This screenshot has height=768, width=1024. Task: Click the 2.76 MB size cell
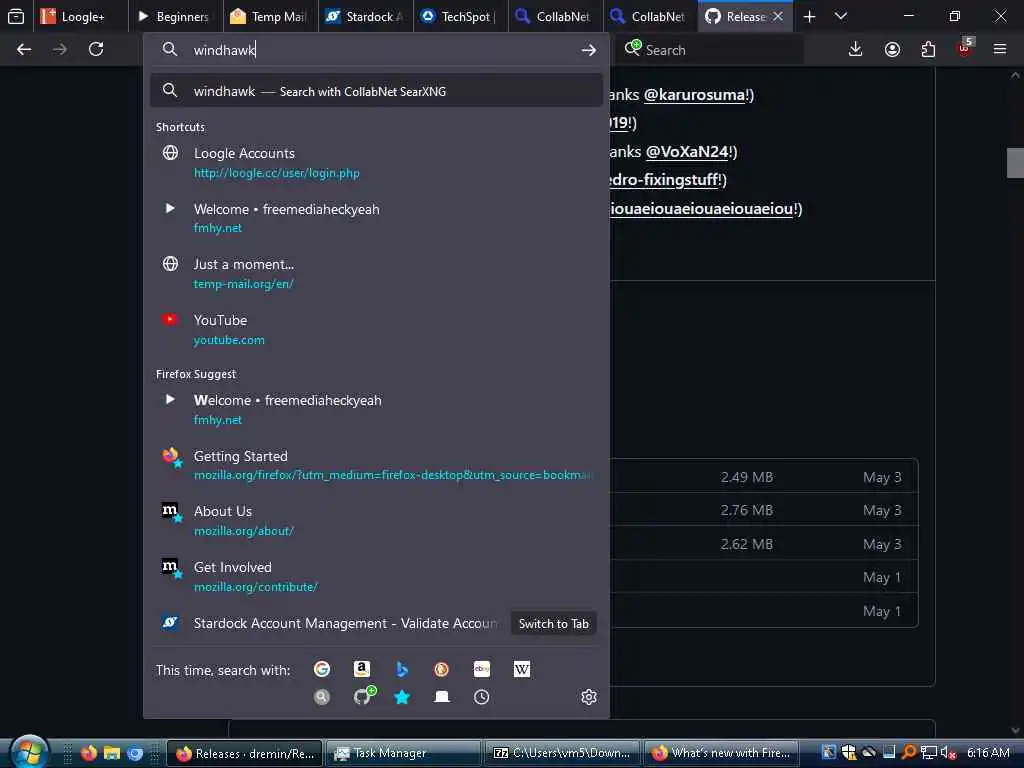point(746,511)
